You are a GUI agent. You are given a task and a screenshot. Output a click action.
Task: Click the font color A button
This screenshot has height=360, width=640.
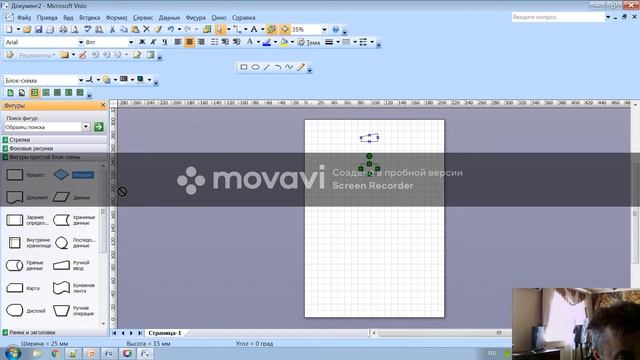click(249, 42)
